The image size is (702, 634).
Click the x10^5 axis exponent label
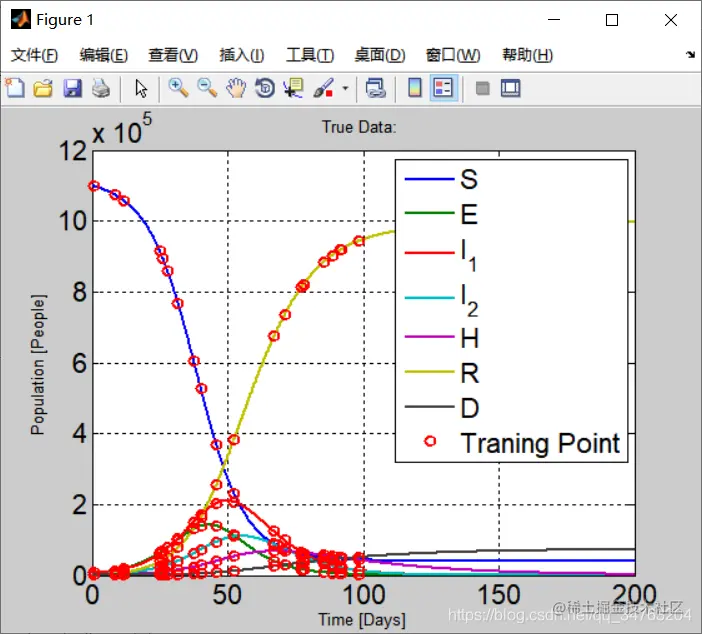122,129
